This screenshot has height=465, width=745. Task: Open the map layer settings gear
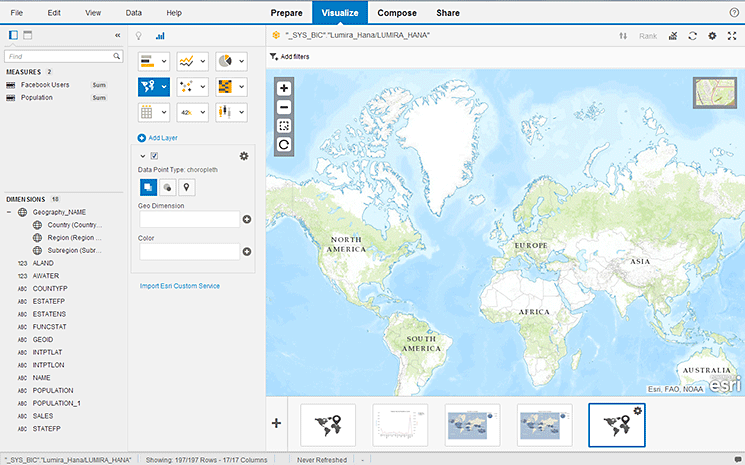pos(243,156)
